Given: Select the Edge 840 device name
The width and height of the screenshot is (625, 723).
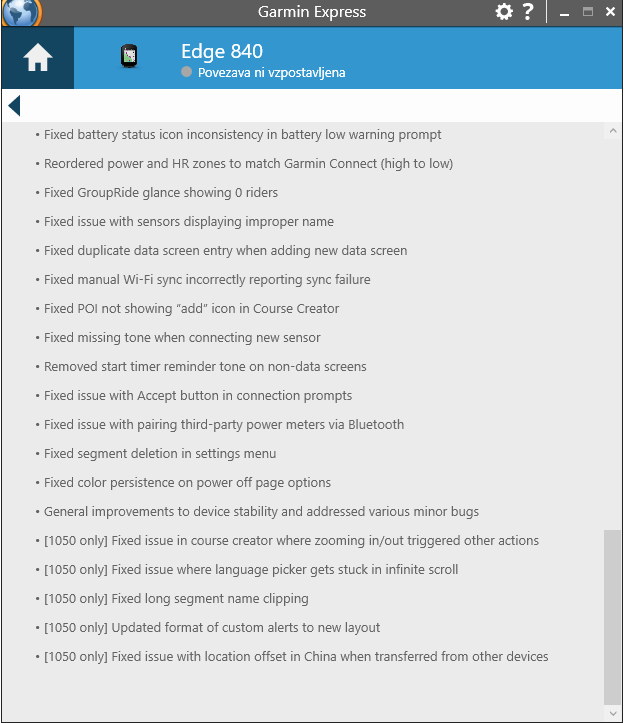Looking at the screenshot, I should [x=222, y=52].
